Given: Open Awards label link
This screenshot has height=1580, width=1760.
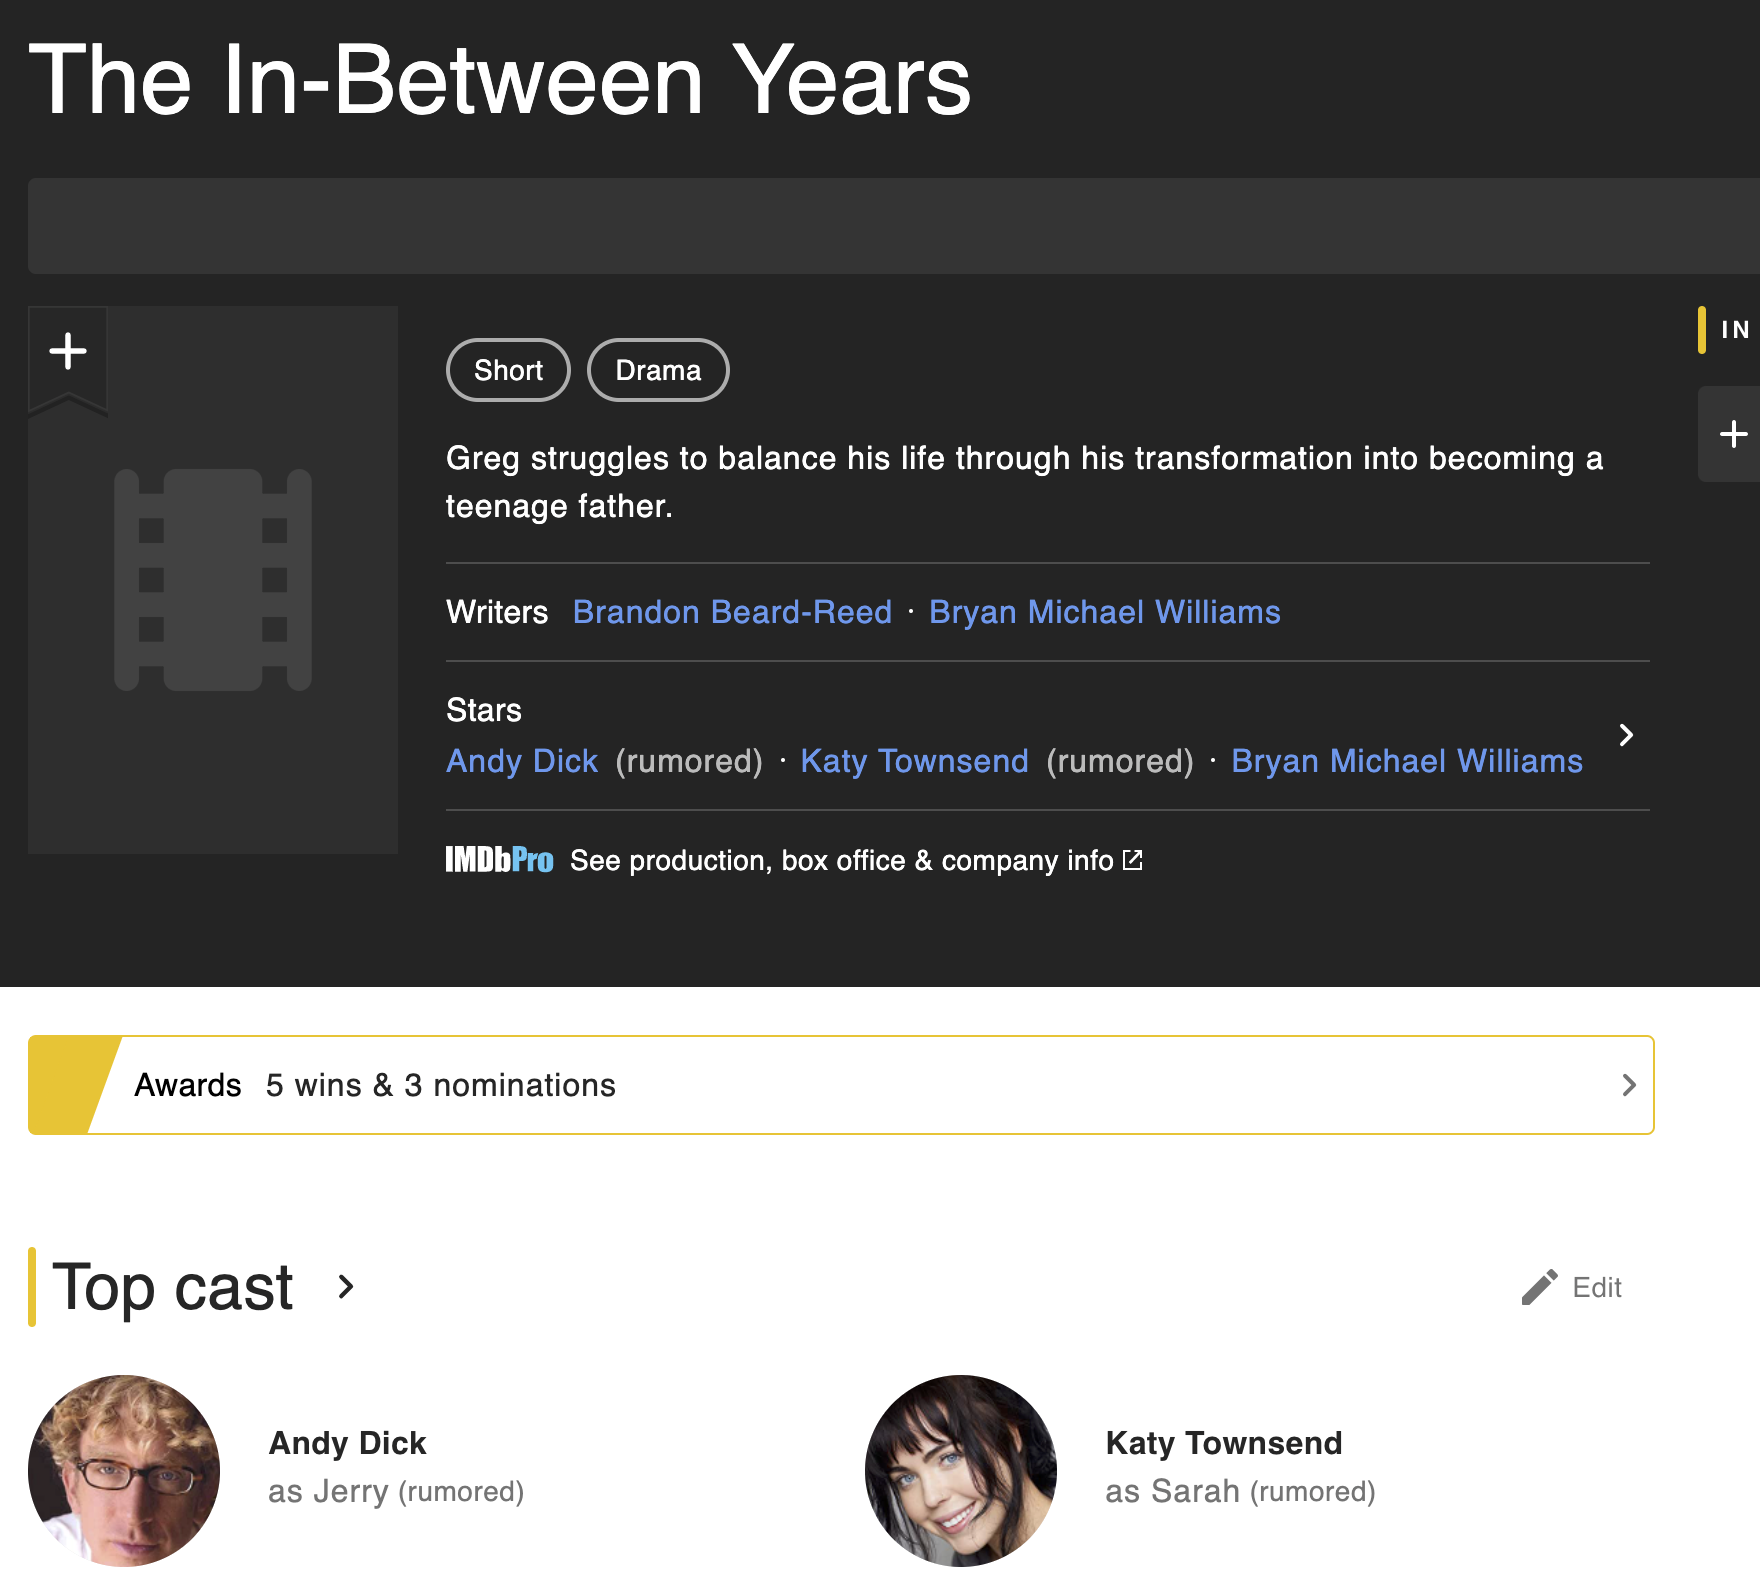Looking at the screenshot, I should (x=188, y=1085).
